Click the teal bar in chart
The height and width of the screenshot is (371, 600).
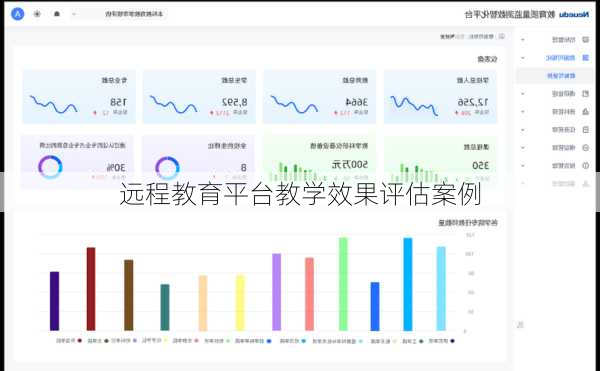pyautogui.click(x=165, y=307)
